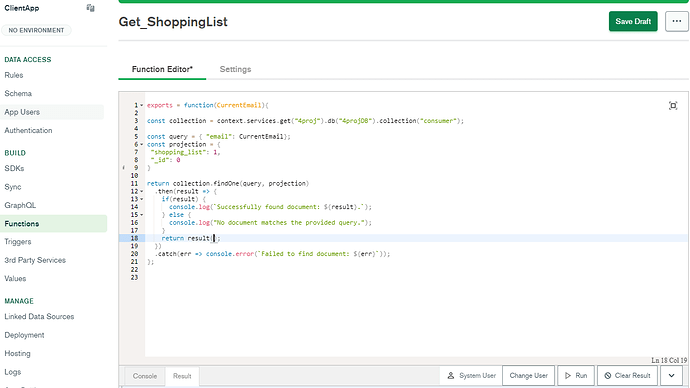The image size is (690, 388).
Task: Open Triggers page
Action: (x=18, y=242)
